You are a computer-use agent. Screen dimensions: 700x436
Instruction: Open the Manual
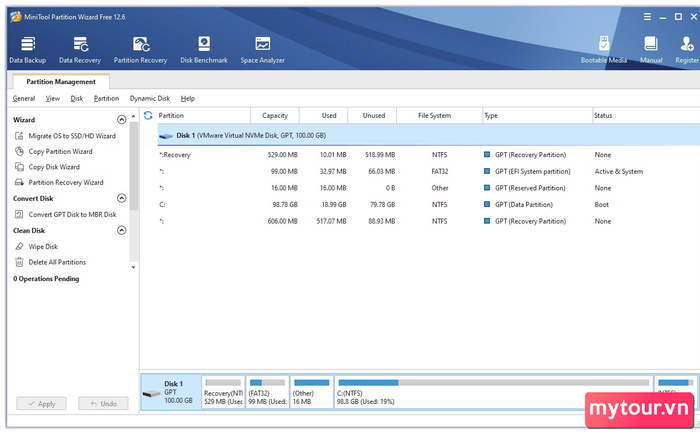pos(651,50)
